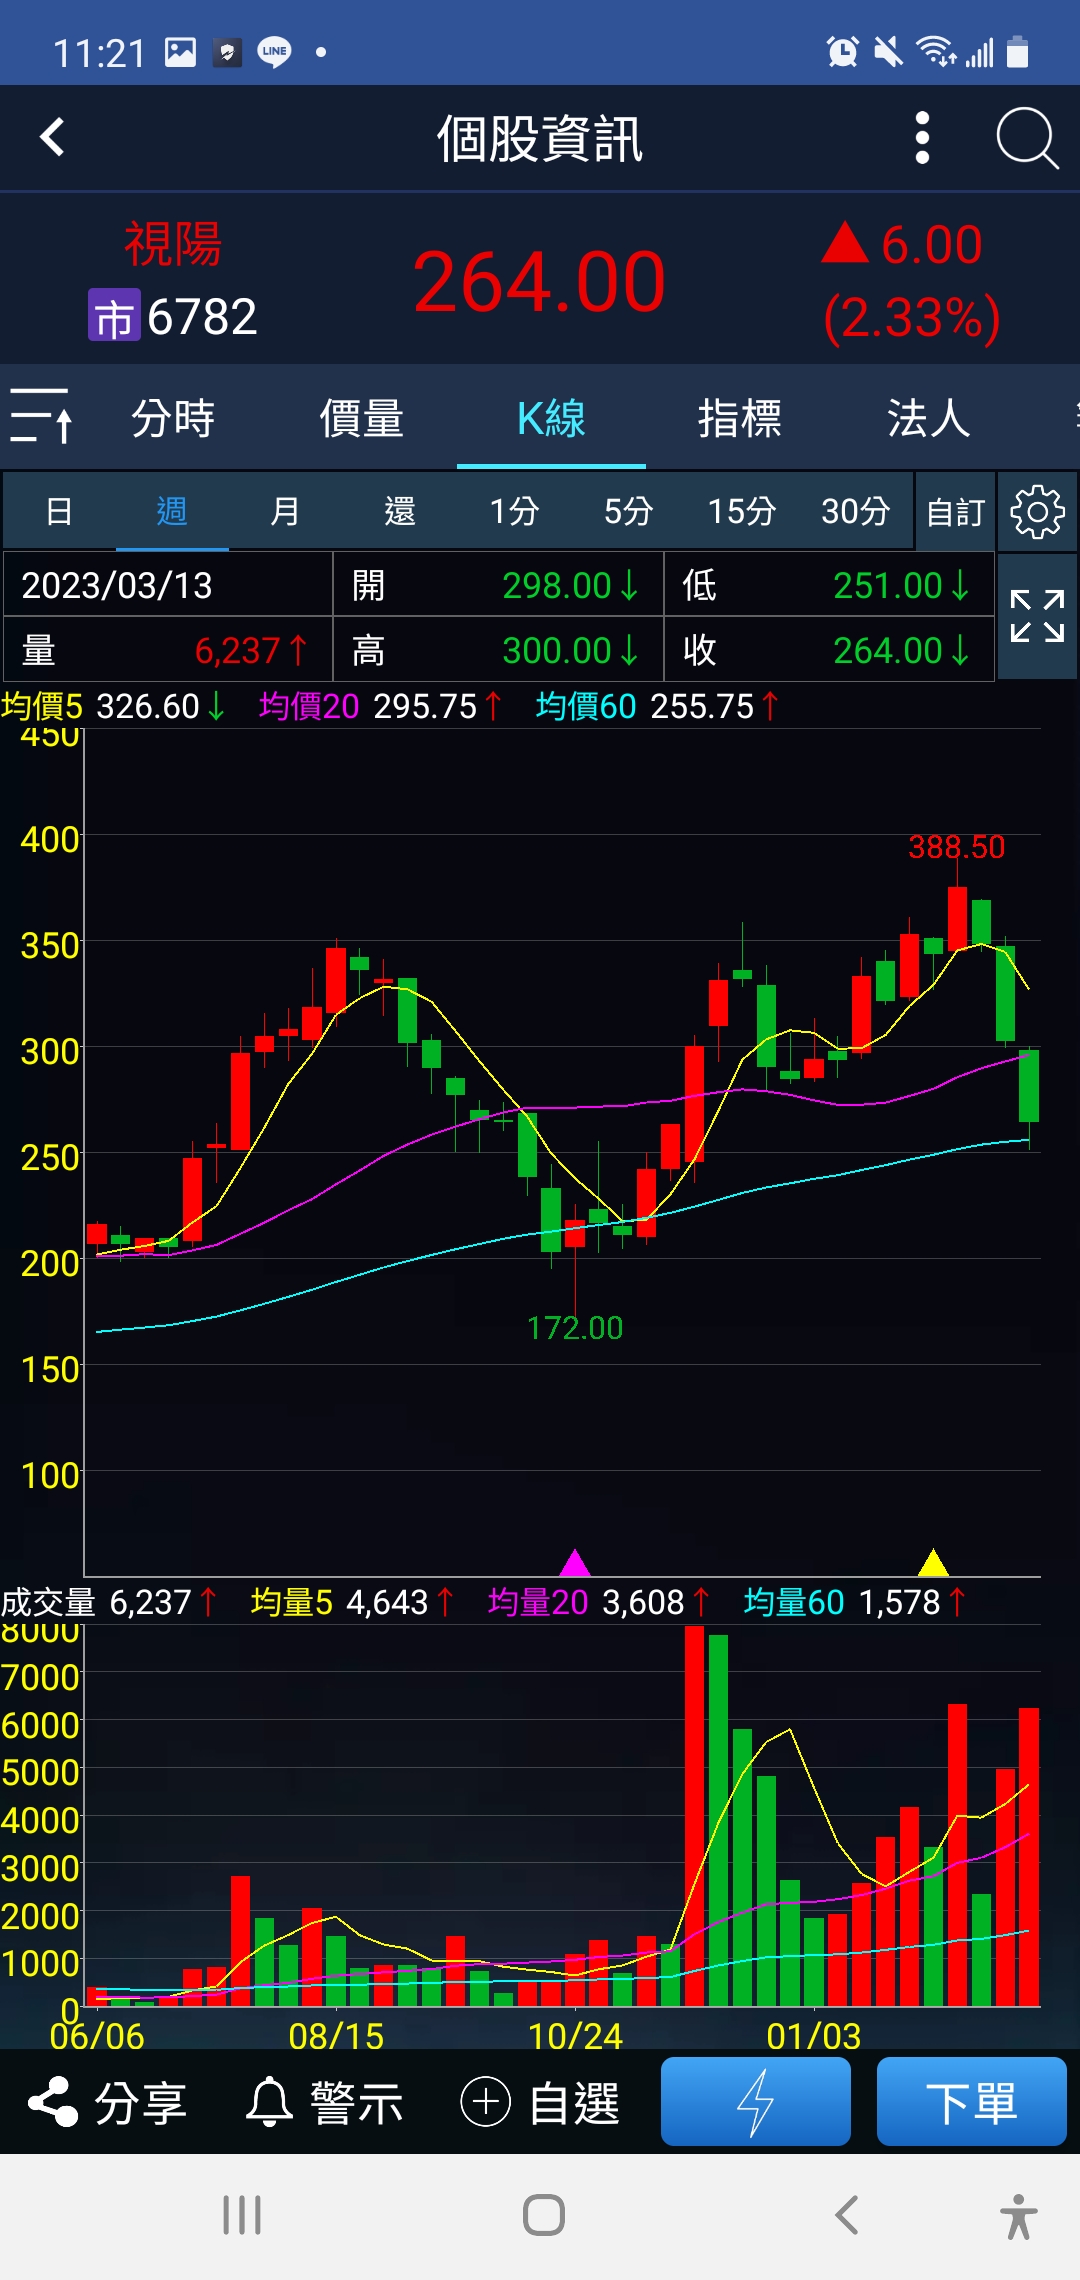The width and height of the screenshot is (1080, 2280).
Task: Tap high price 300.00
Action: (557, 651)
